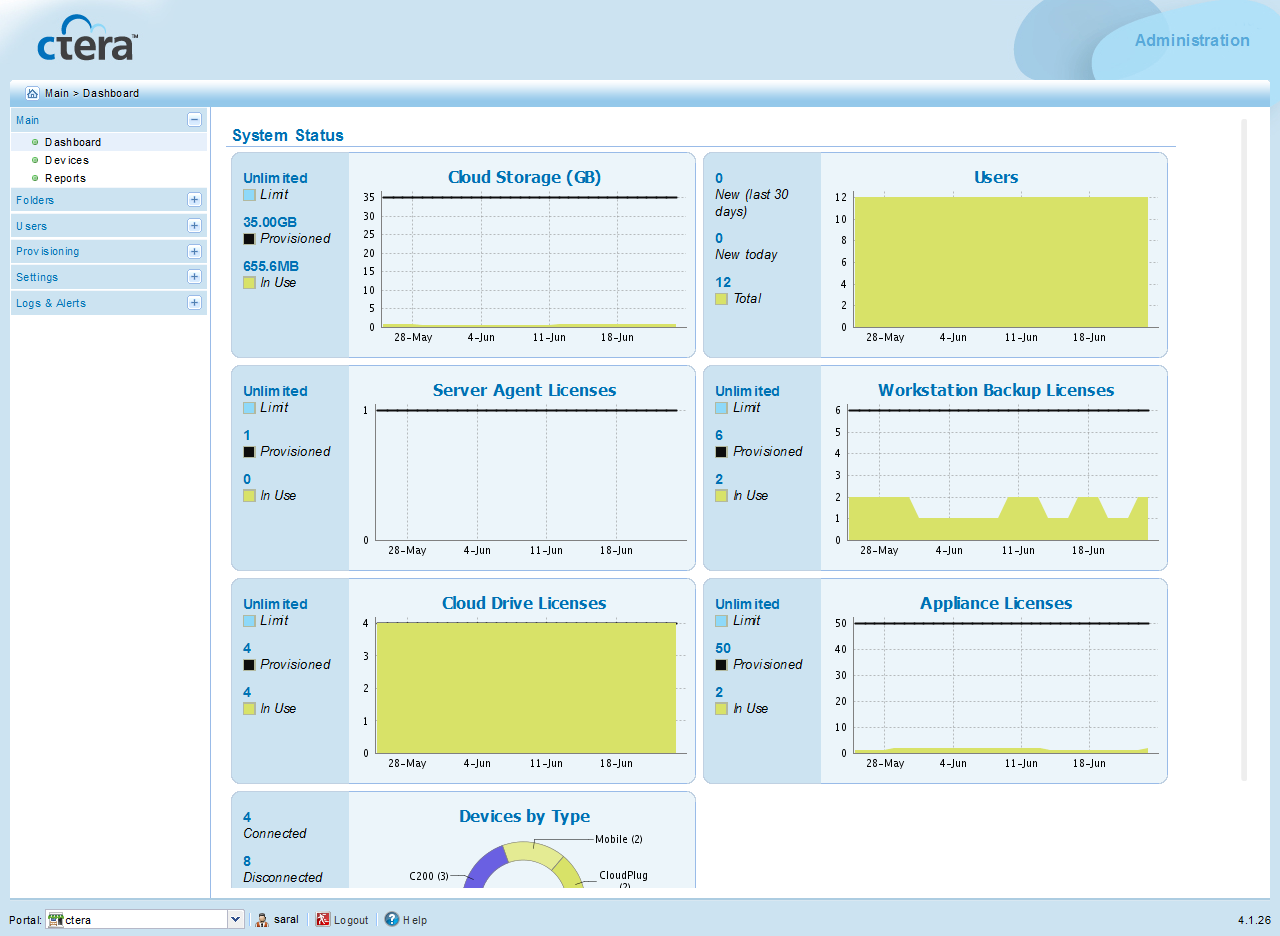
Task: Open Reports in the Main menu
Action: tap(65, 178)
